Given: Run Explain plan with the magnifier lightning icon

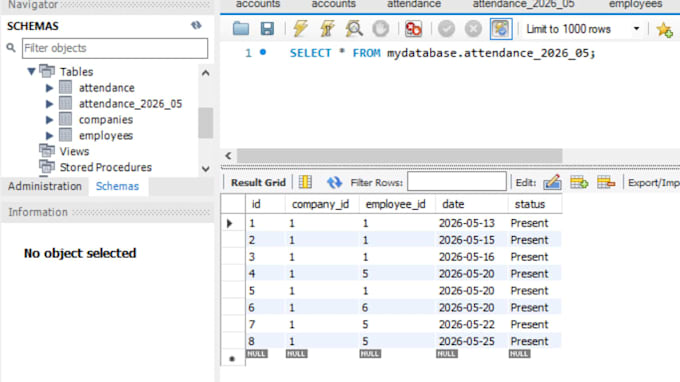Looking at the screenshot, I should tap(354, 29).
